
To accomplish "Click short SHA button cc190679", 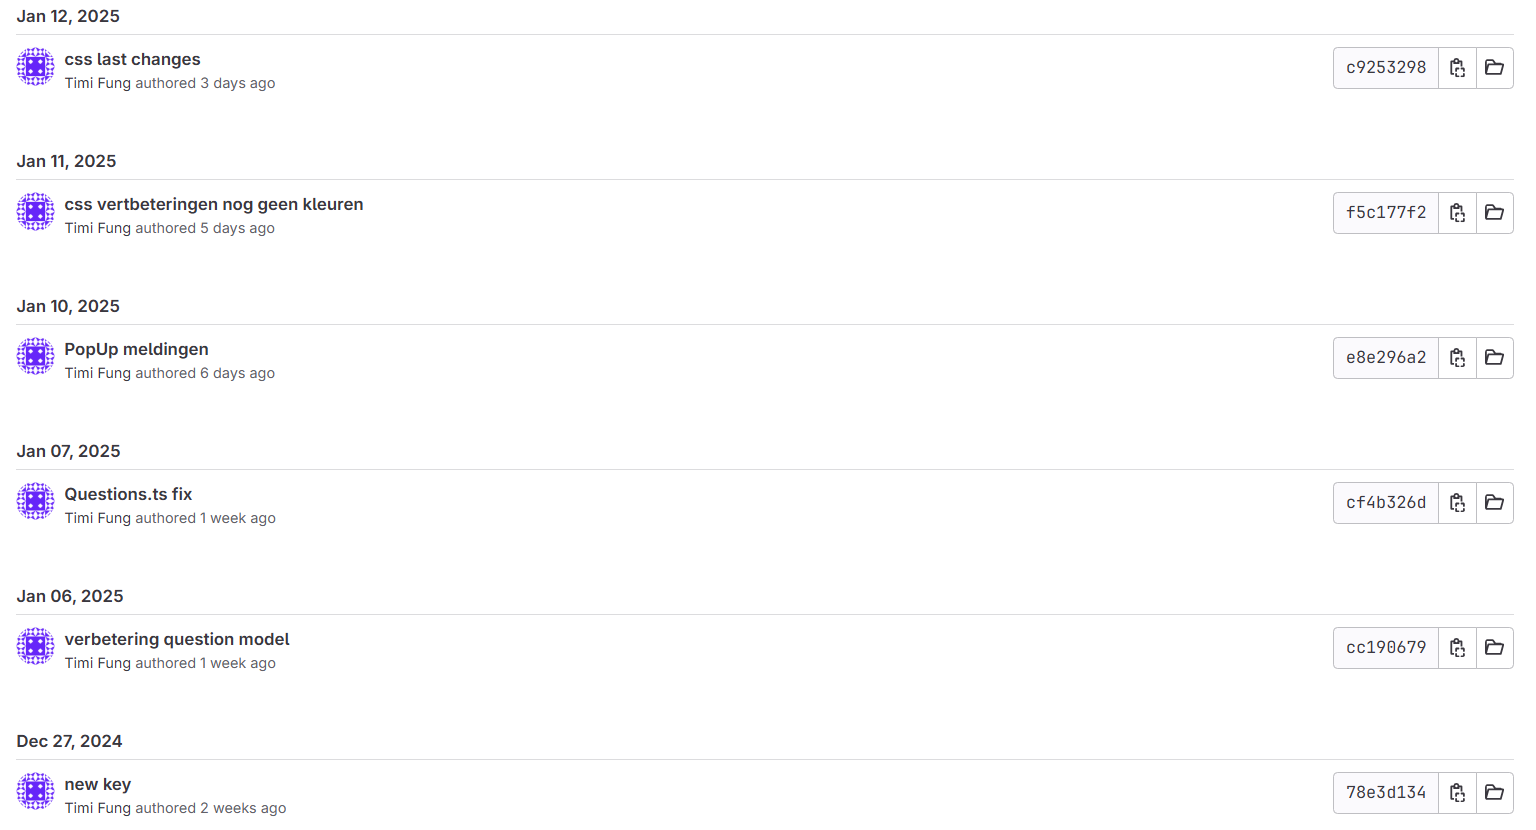I will coord(1385,648).
